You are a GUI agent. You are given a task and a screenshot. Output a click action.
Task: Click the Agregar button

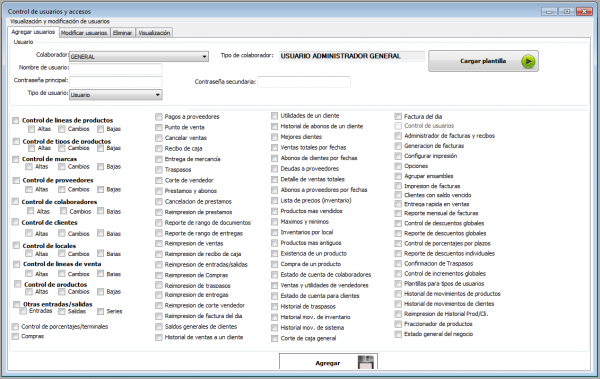coord(328,362)
